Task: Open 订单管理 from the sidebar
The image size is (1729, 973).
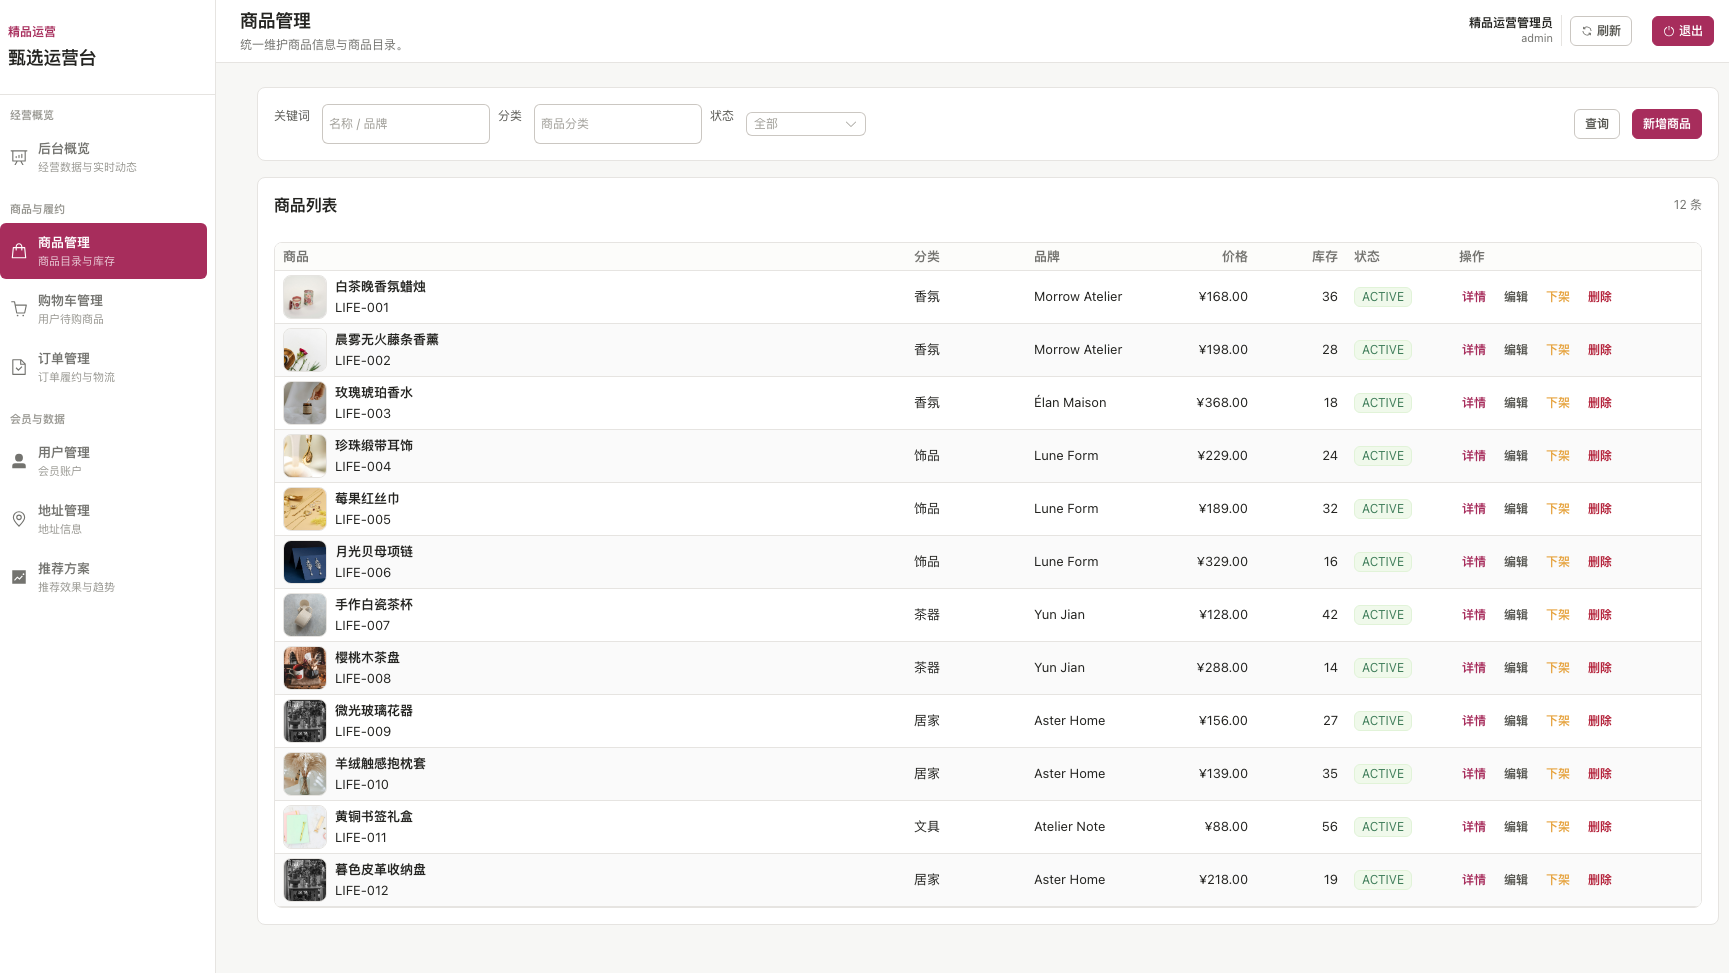Action: [104, 367]
